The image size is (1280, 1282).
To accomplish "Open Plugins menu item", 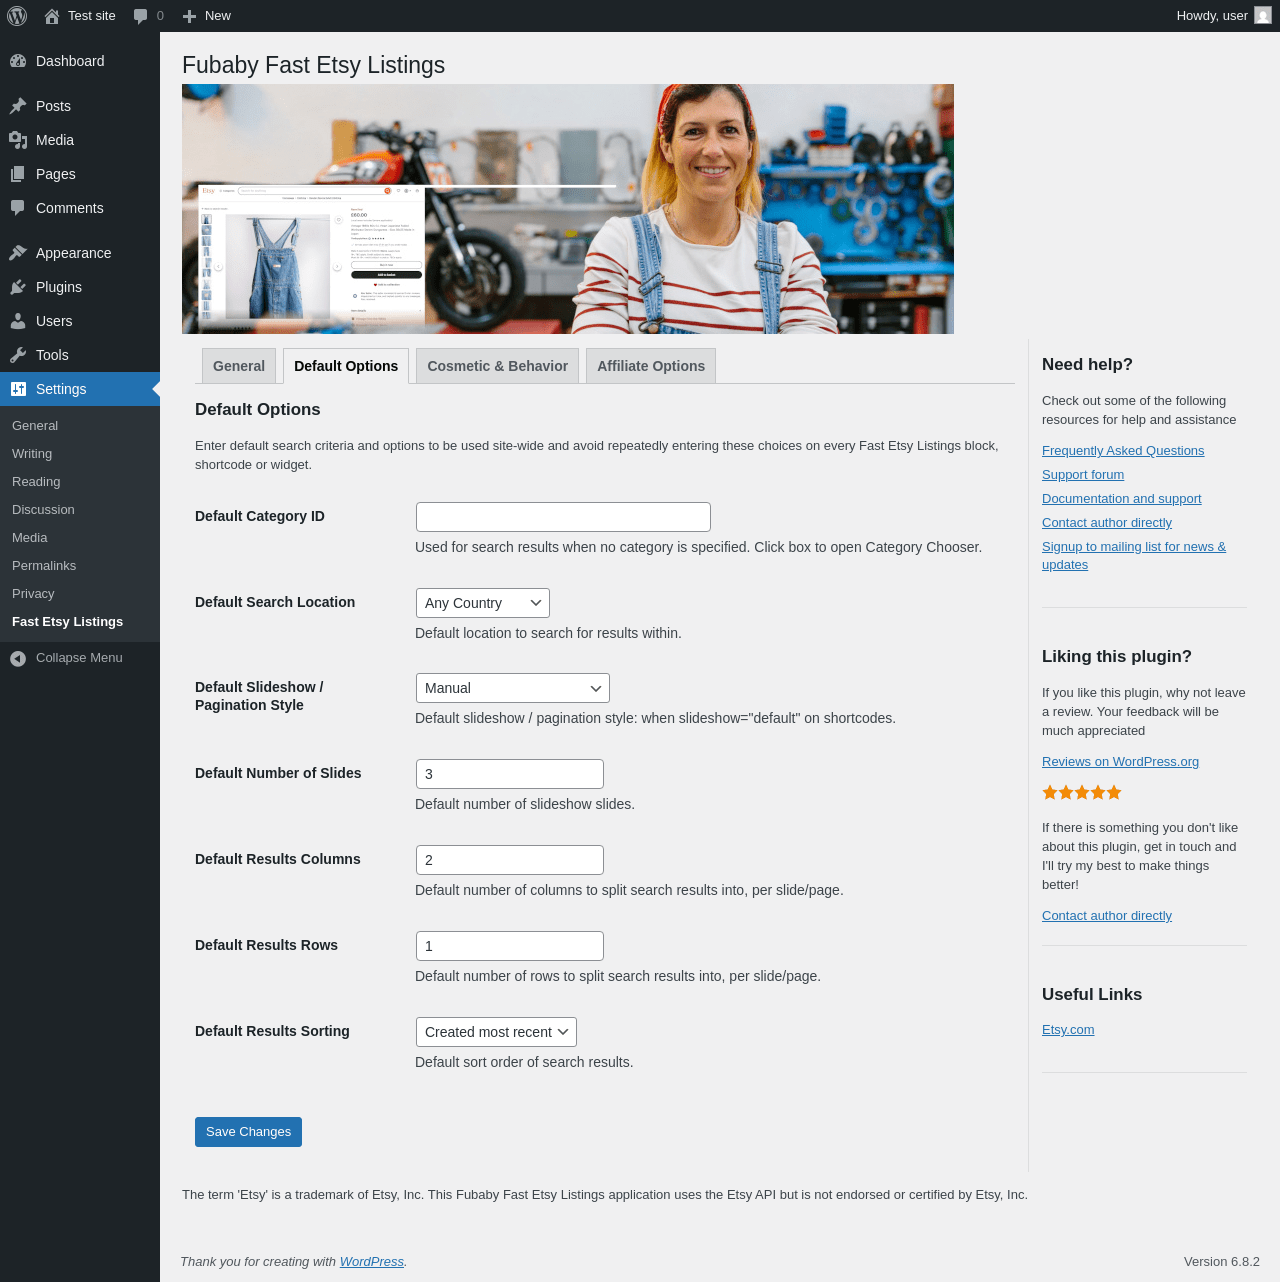I will [80, 287].
